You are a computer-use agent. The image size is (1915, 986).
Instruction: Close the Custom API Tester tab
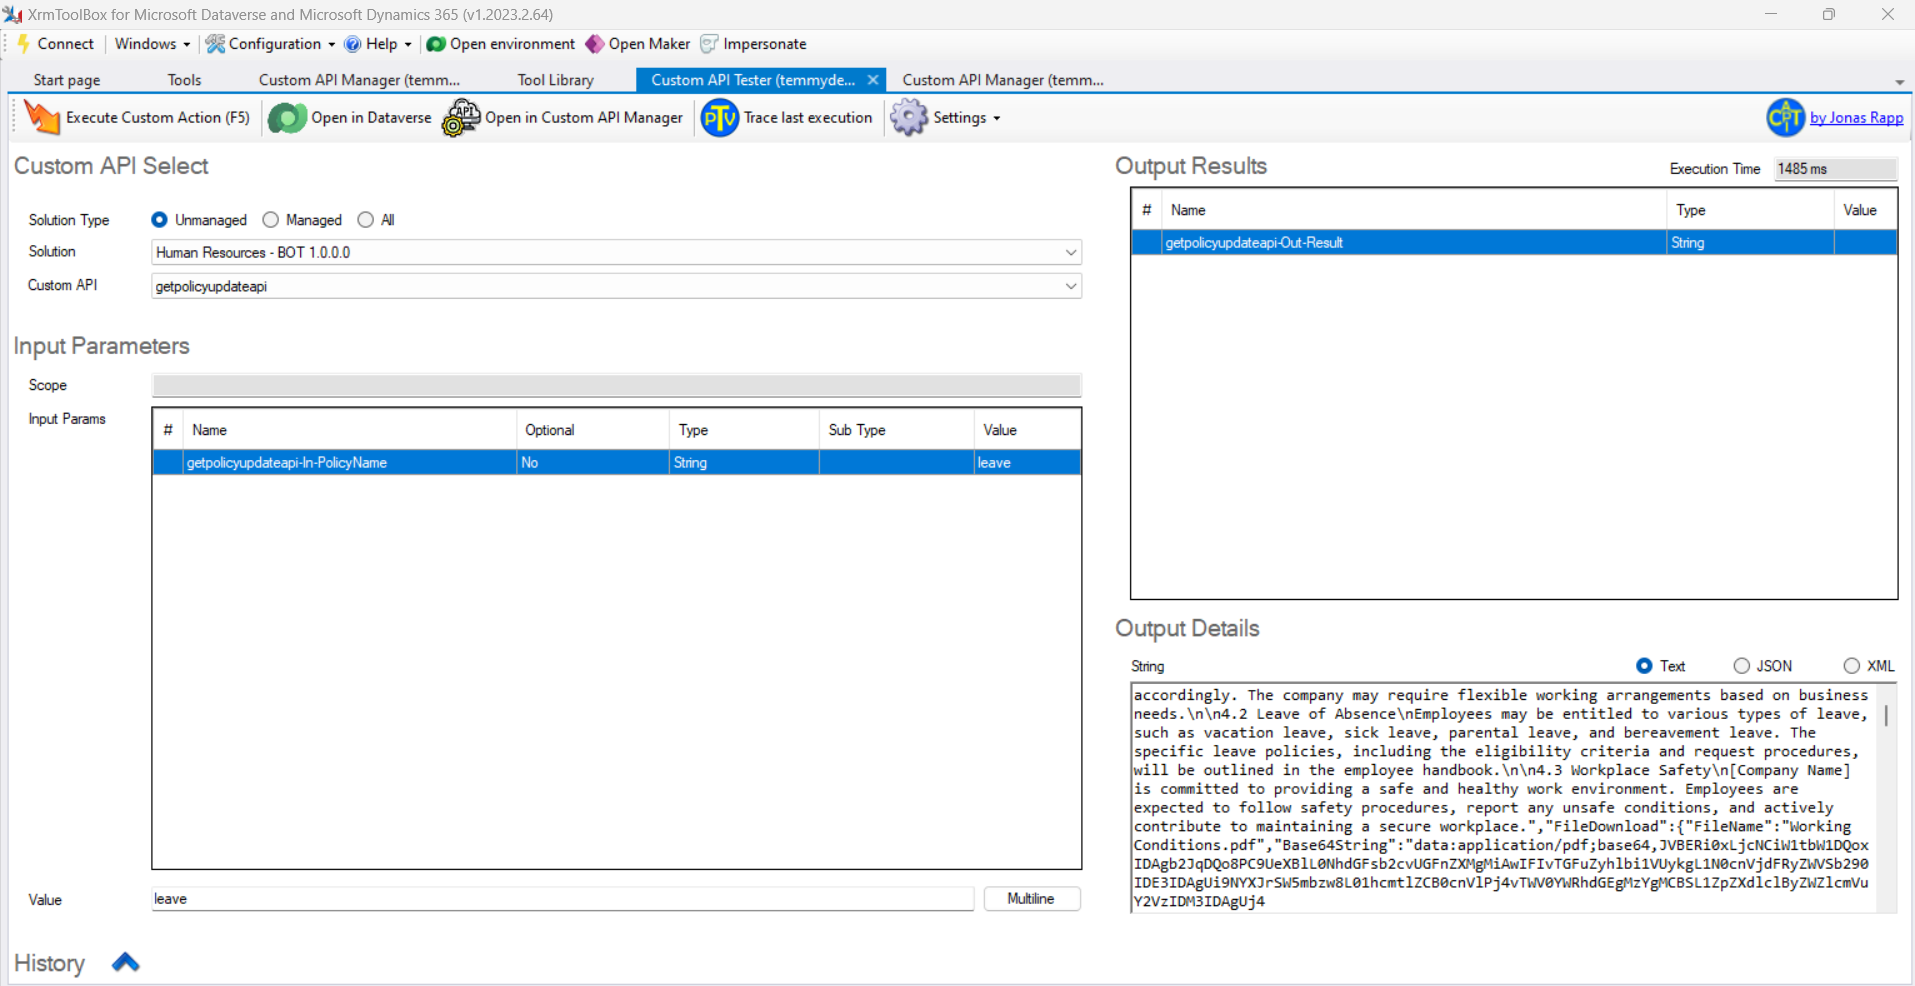(x=873, y=80)
